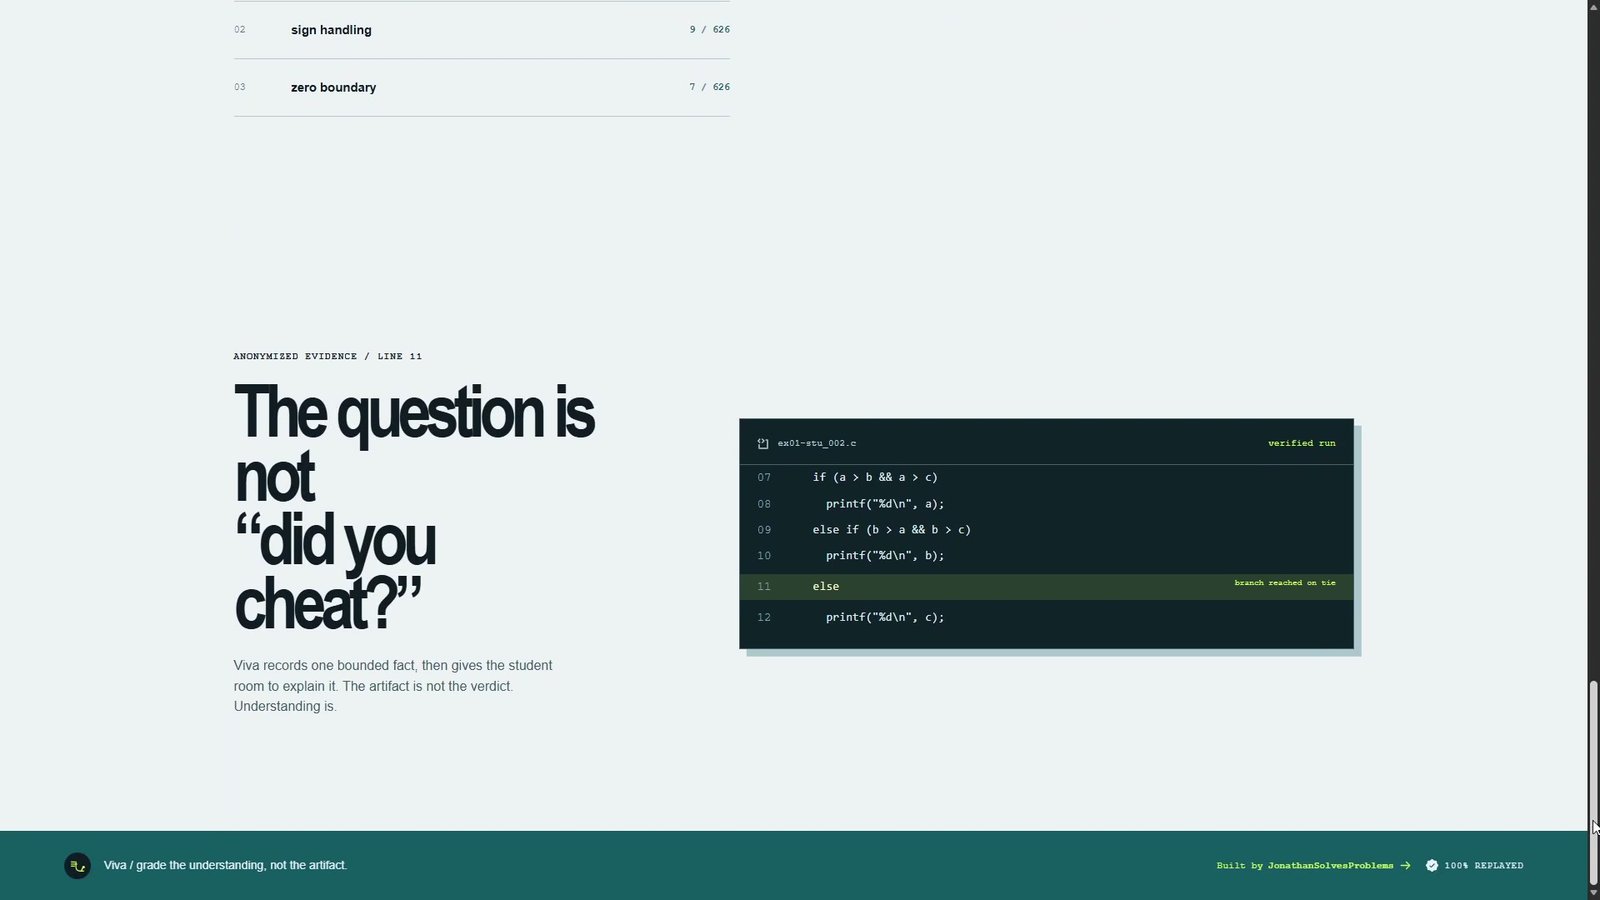Viewport: 1600px width, 900px height.
Task: Click the Viva footer tagline text
Action: (x=225, y=866)
